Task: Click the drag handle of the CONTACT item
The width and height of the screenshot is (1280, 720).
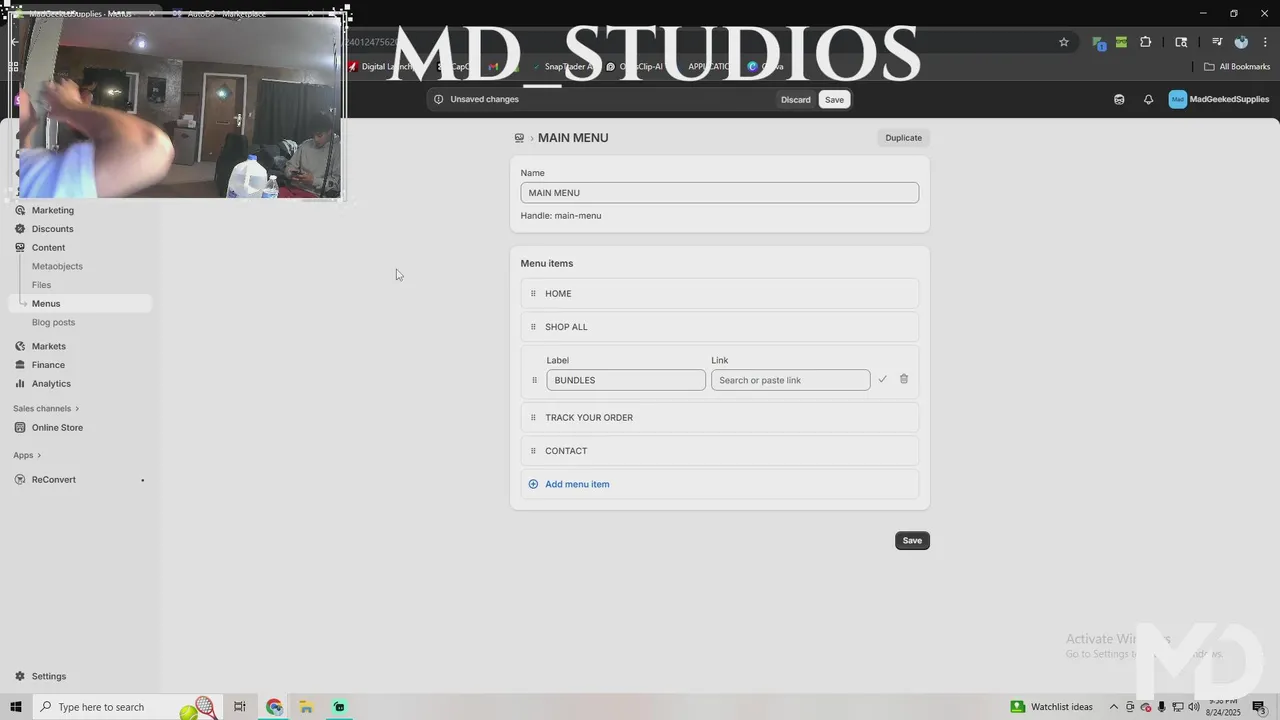Action: pyautogui.click(x=533, y=451)
